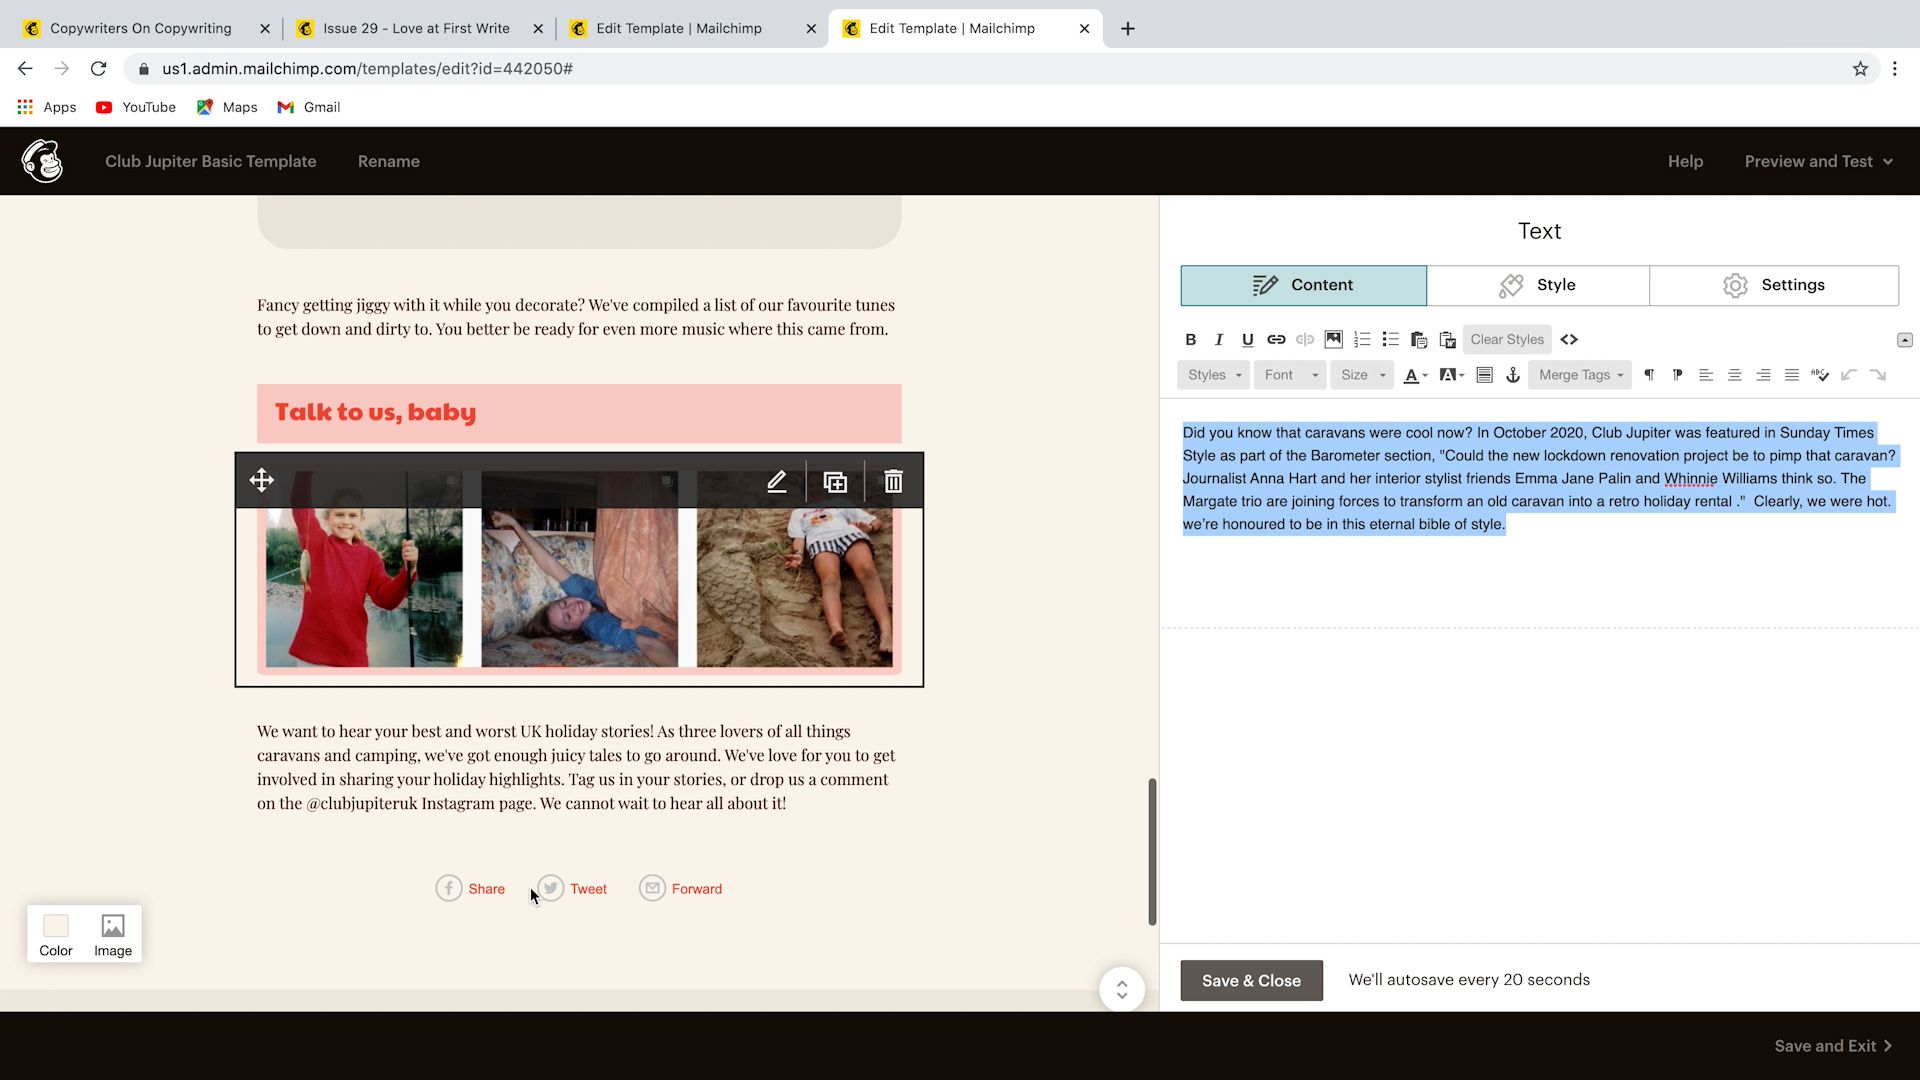Click the Tweet link
This screenshot has height=1080, width=1920.
pyautogui.click(x=572, y=889)
